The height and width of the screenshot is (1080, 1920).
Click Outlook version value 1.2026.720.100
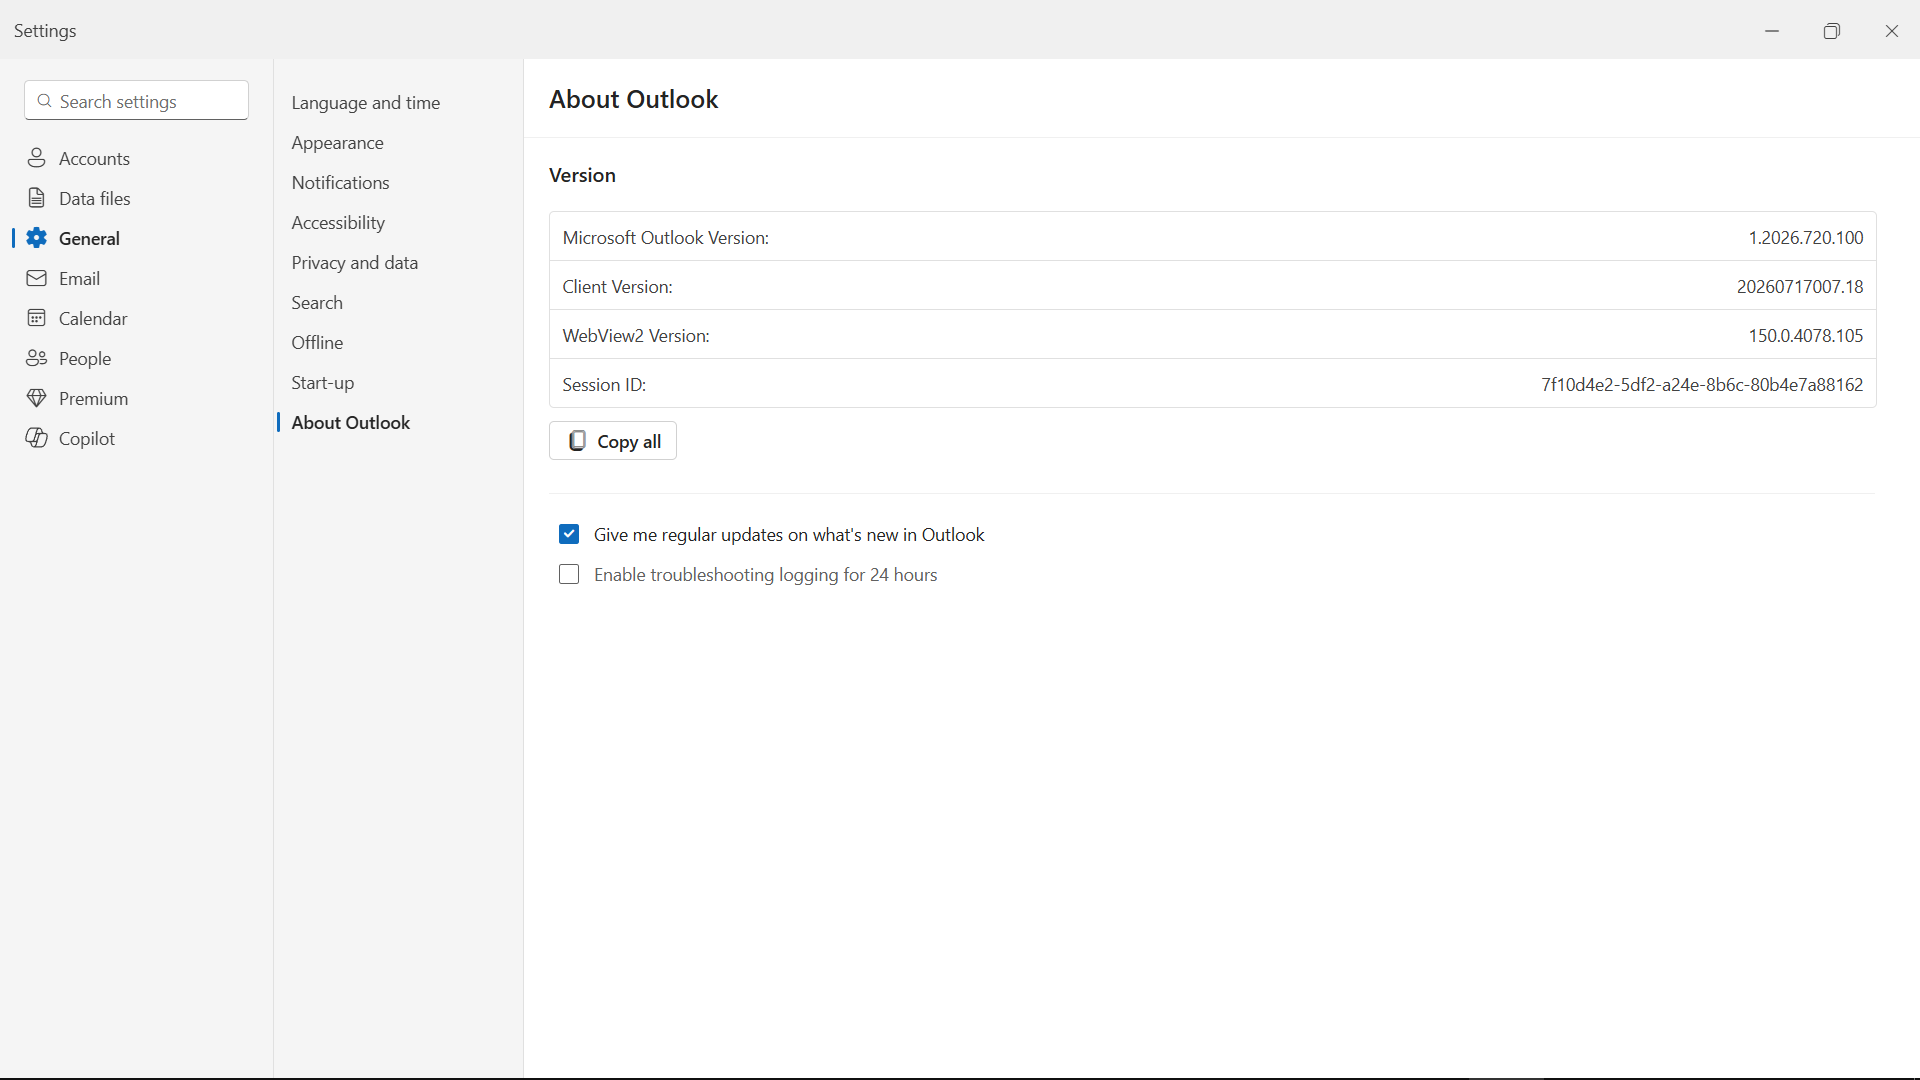1805,237
